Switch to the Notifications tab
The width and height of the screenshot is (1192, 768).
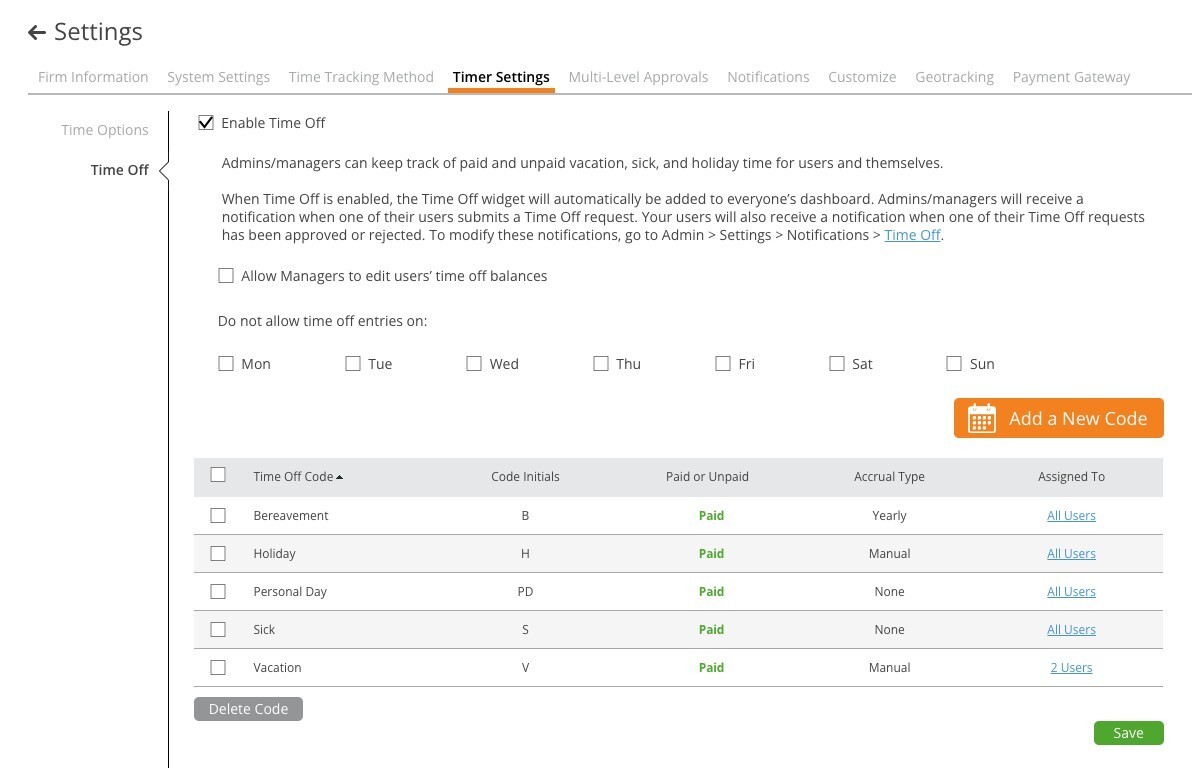coord(768,77)
